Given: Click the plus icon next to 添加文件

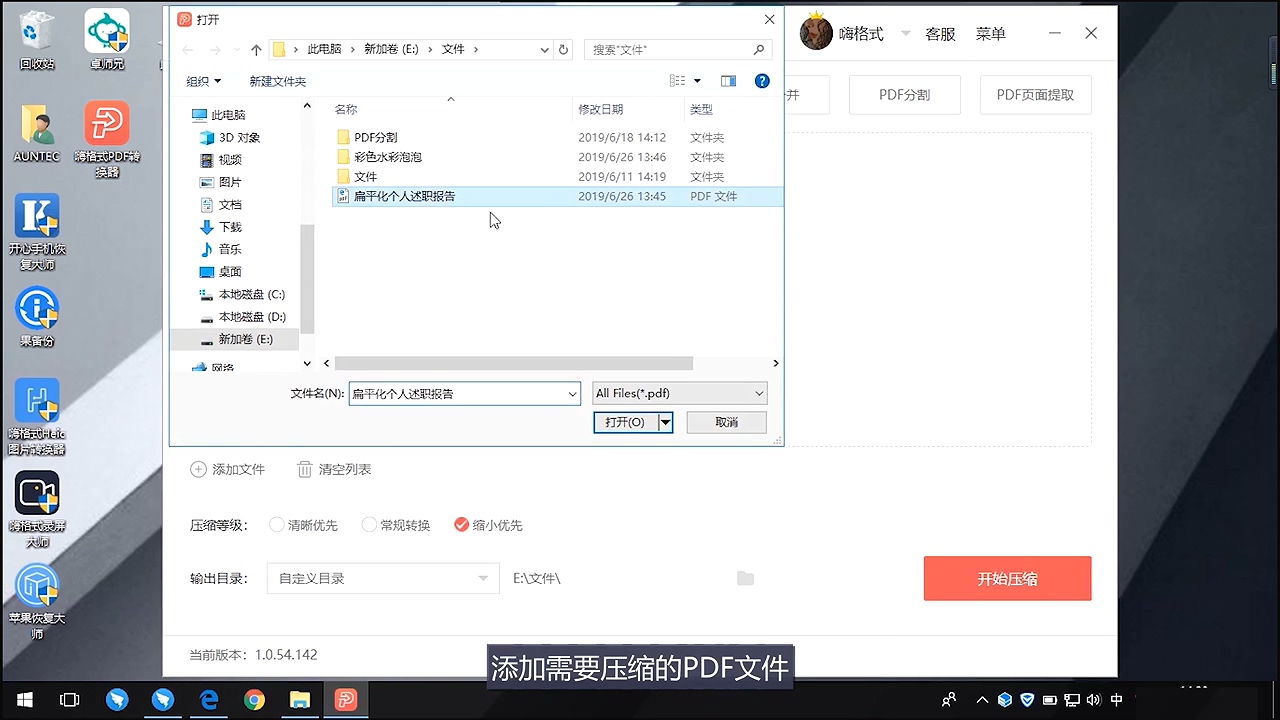Looking at the screenshot, I should click(x=198, y=469).
